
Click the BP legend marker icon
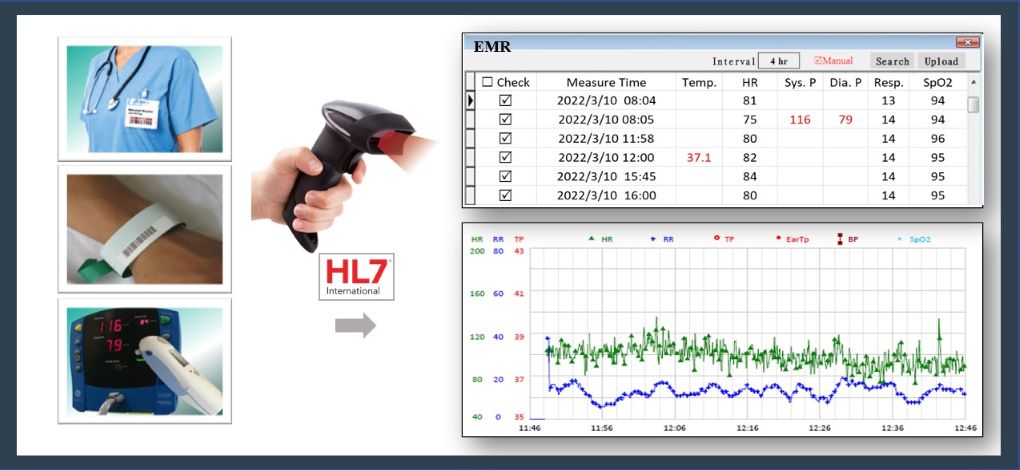(x=837, y=240)
